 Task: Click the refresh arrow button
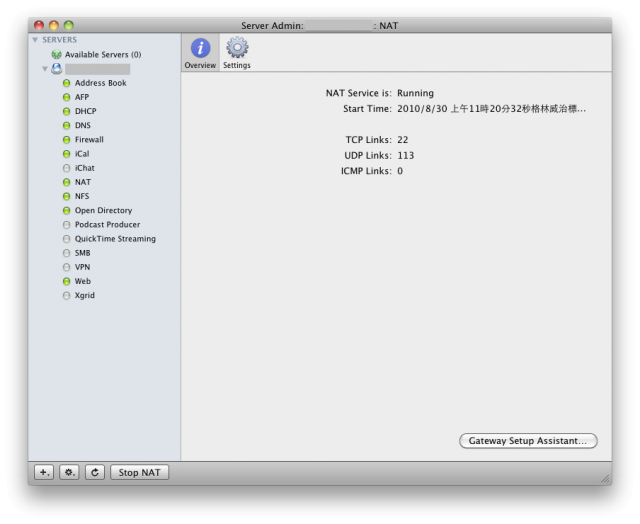(x=95, y=472)
